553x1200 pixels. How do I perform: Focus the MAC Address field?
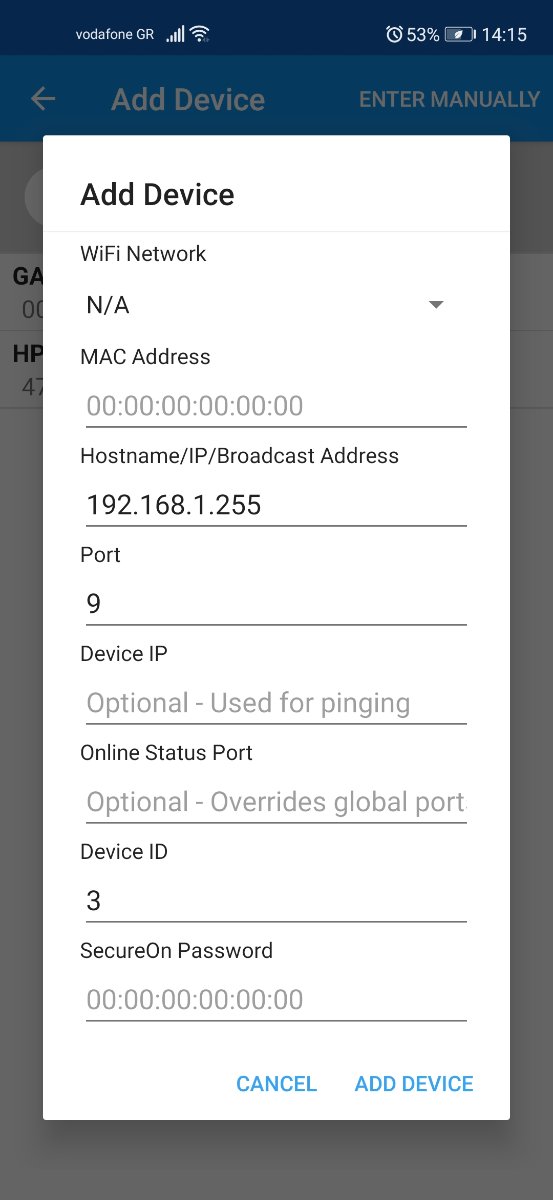click(x=276, y=405)
